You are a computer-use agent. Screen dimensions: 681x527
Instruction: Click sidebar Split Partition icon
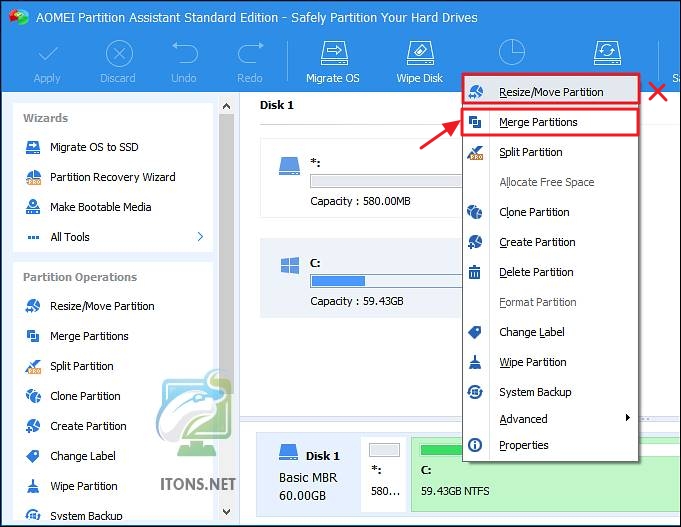(33, 366)
